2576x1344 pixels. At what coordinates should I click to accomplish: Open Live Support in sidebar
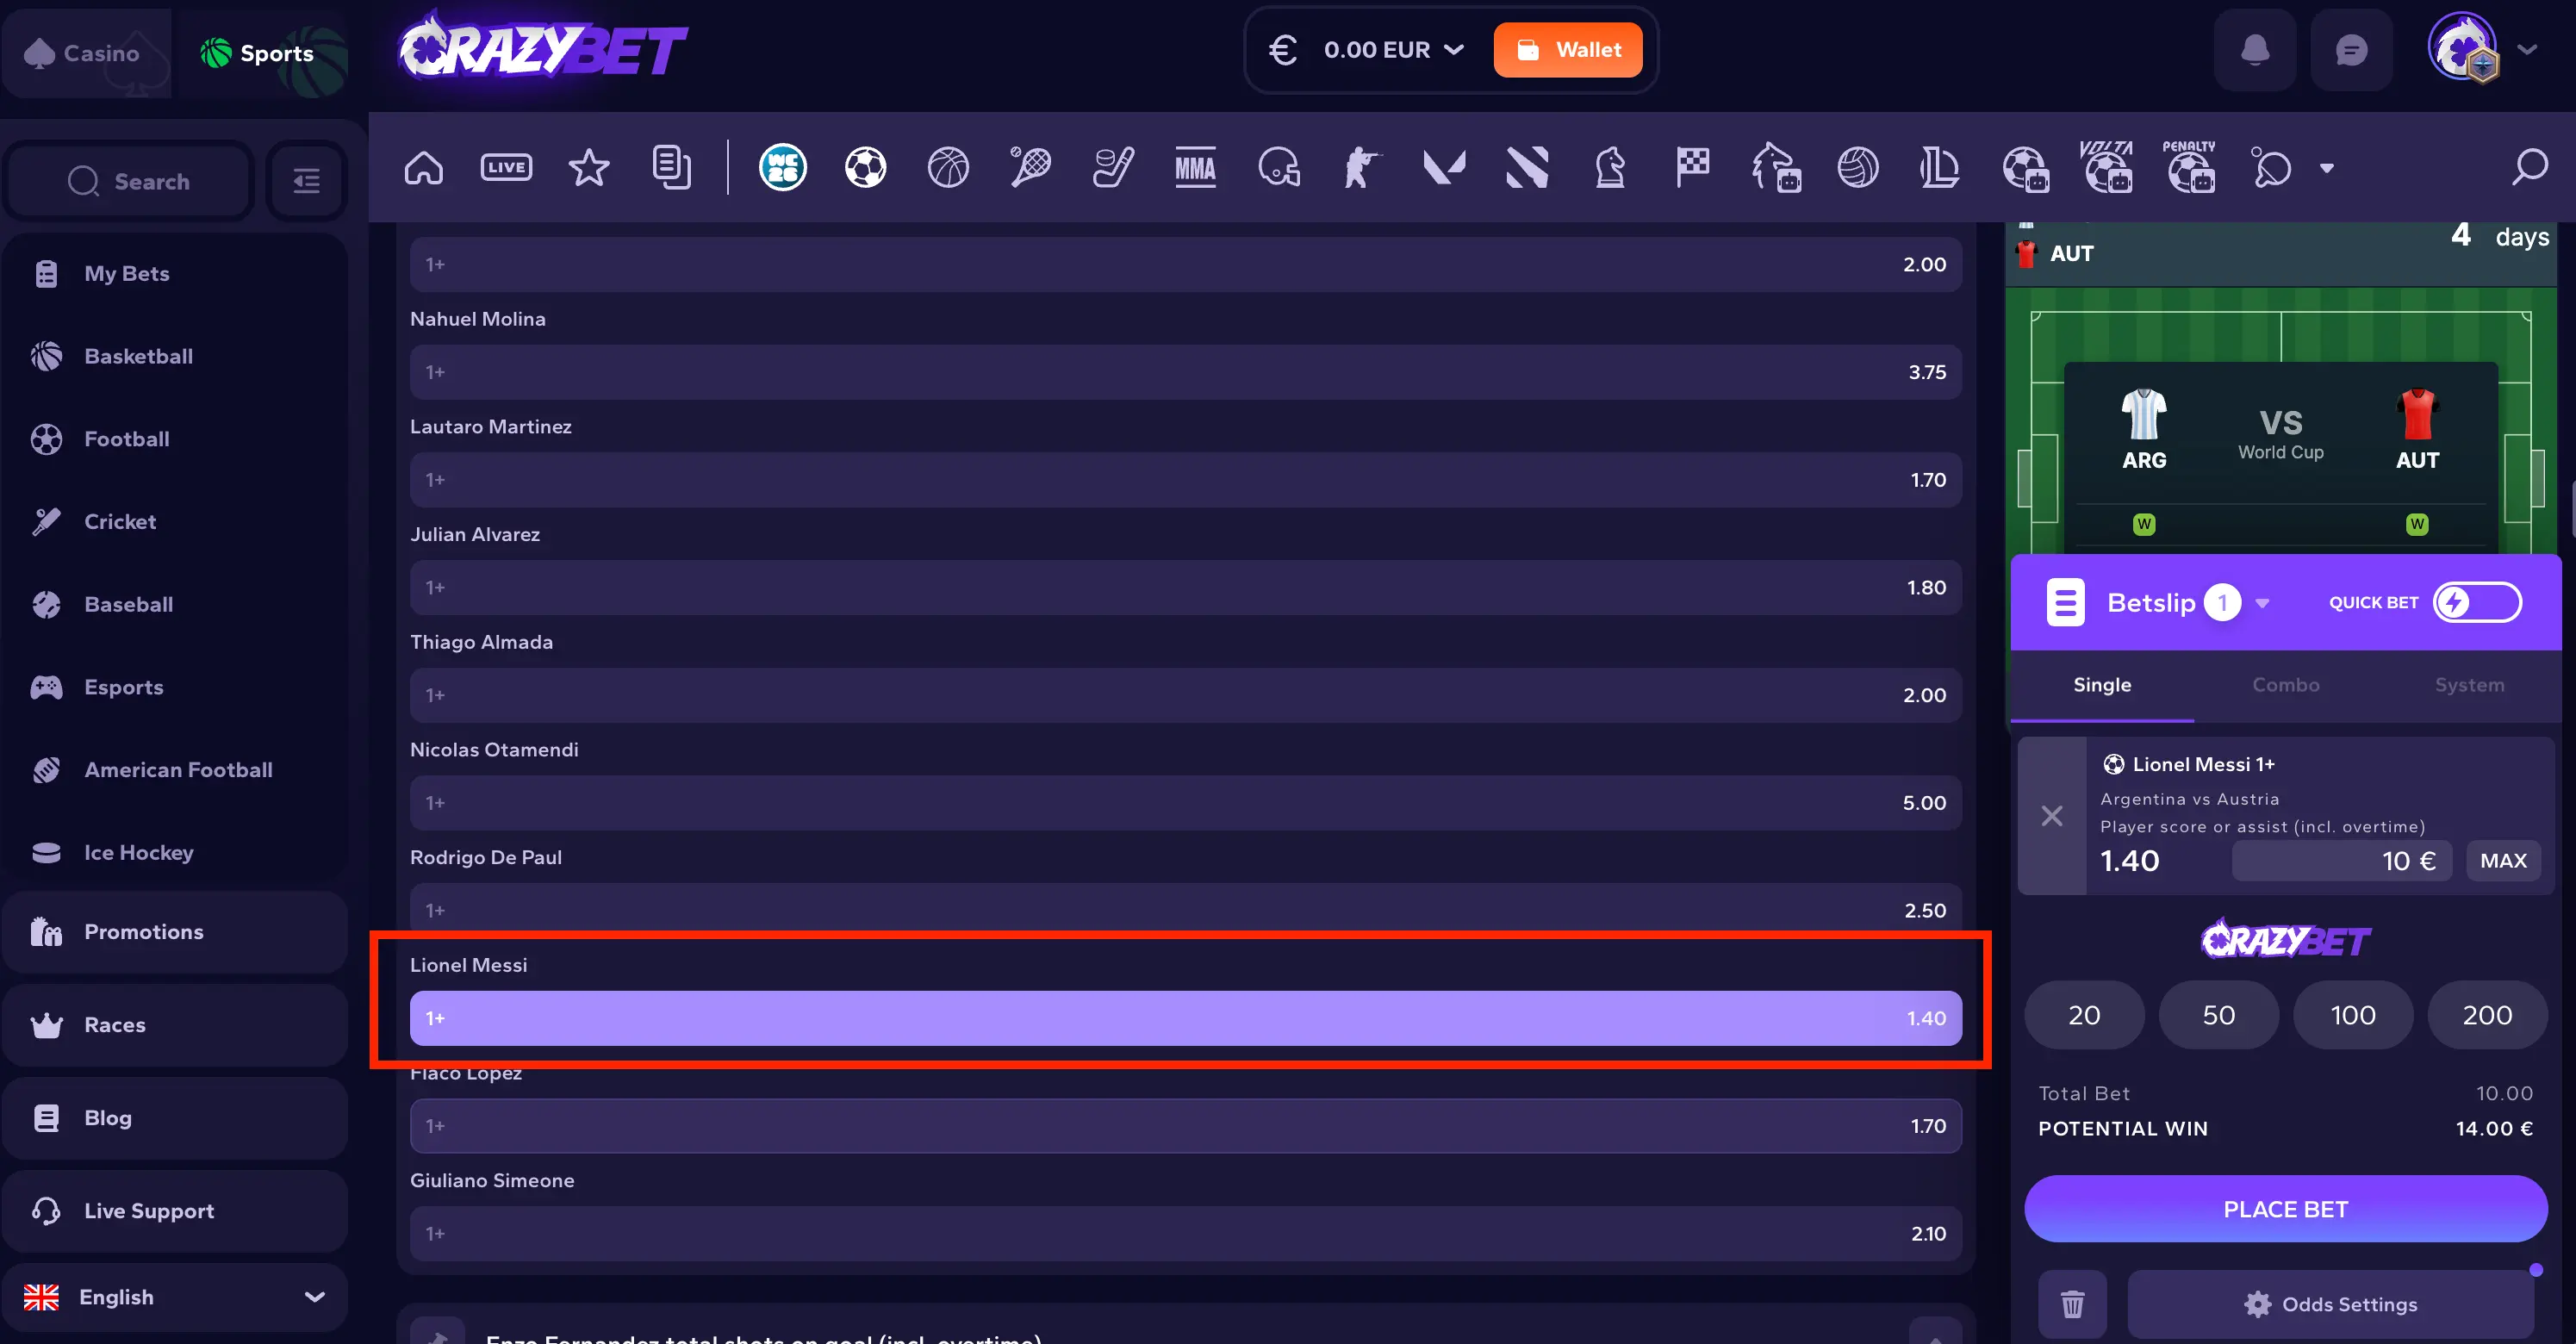tap(174, 1211)
